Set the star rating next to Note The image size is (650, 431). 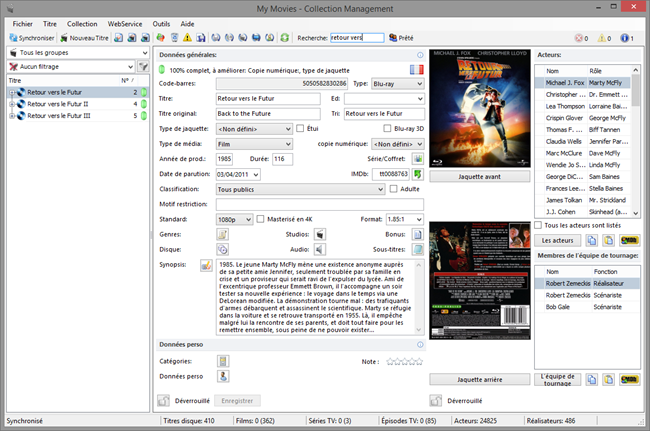click(x=404, y=361)
